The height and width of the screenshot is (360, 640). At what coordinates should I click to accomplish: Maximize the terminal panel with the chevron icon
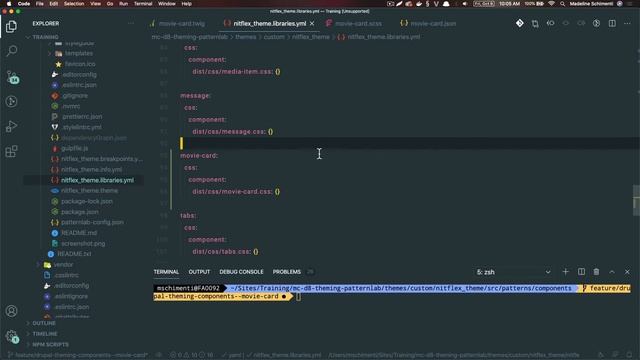612,271
